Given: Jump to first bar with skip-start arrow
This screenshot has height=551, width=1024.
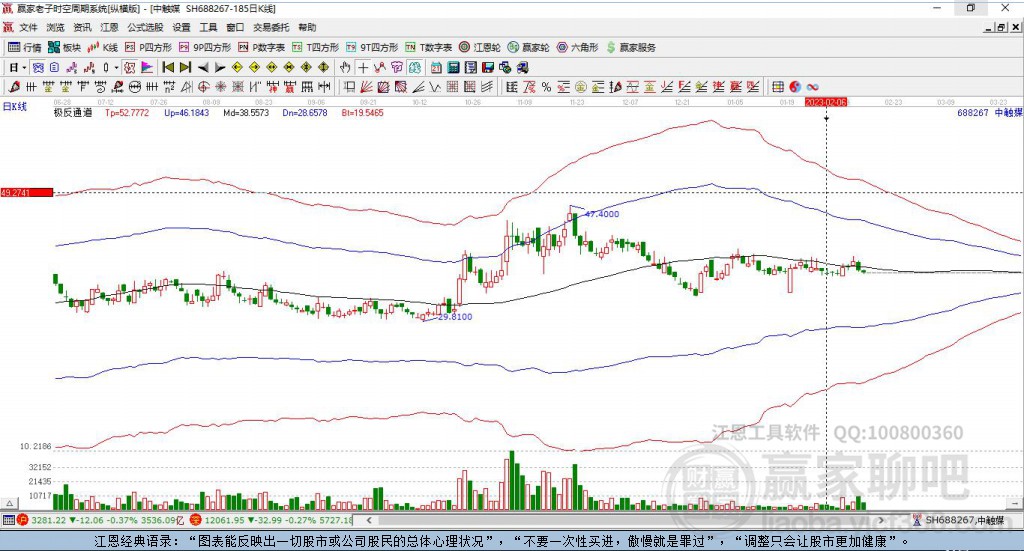Looking at the screenshot, I should [169, 67].
